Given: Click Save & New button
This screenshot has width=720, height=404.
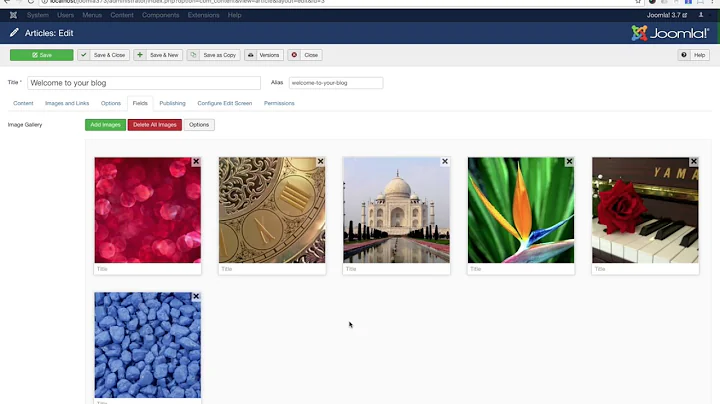Looking at the screenshot, I should (158, 55).
